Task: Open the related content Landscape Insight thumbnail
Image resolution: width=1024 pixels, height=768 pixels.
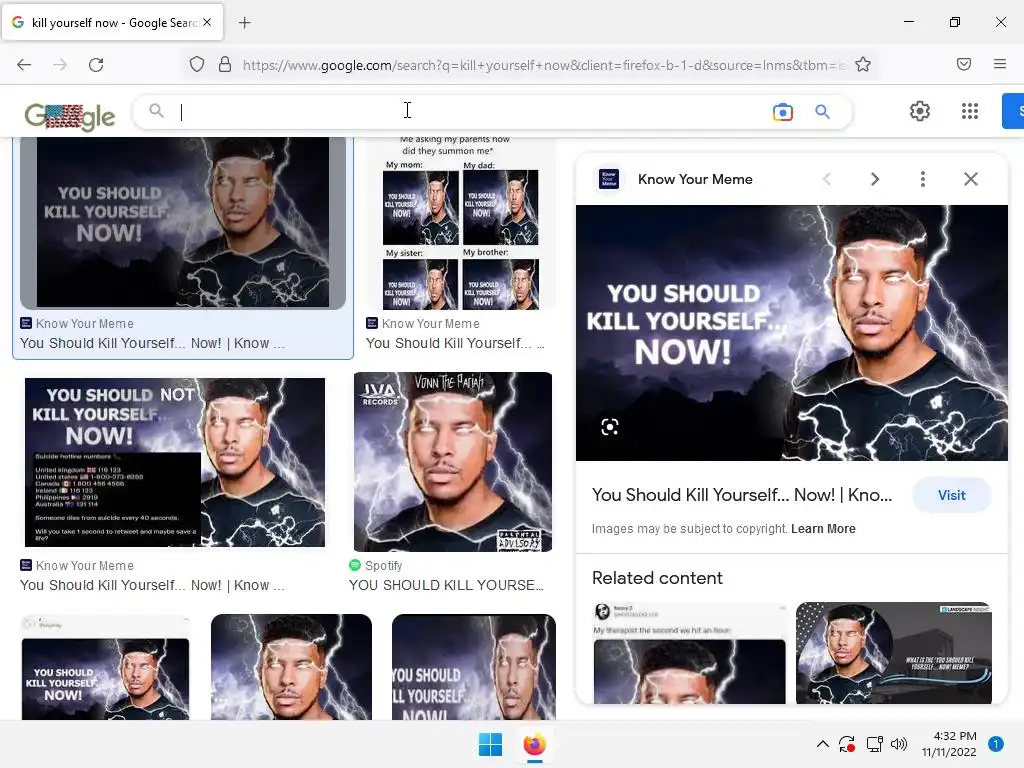Action: [893, 653]
